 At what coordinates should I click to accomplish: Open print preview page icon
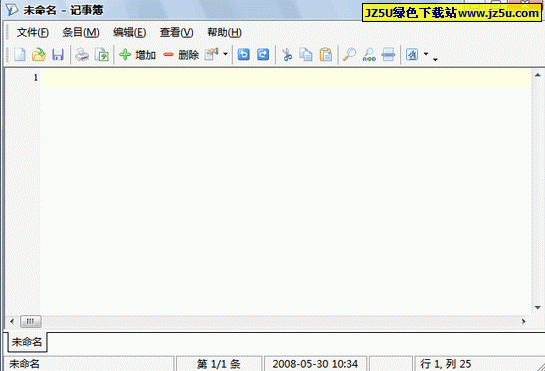click(x=102, y=55)
